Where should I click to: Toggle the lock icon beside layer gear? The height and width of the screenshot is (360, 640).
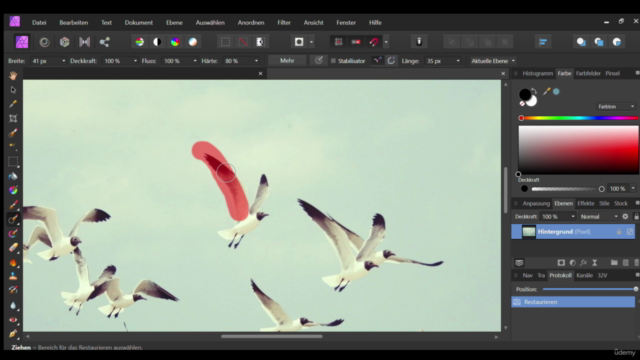636,216
